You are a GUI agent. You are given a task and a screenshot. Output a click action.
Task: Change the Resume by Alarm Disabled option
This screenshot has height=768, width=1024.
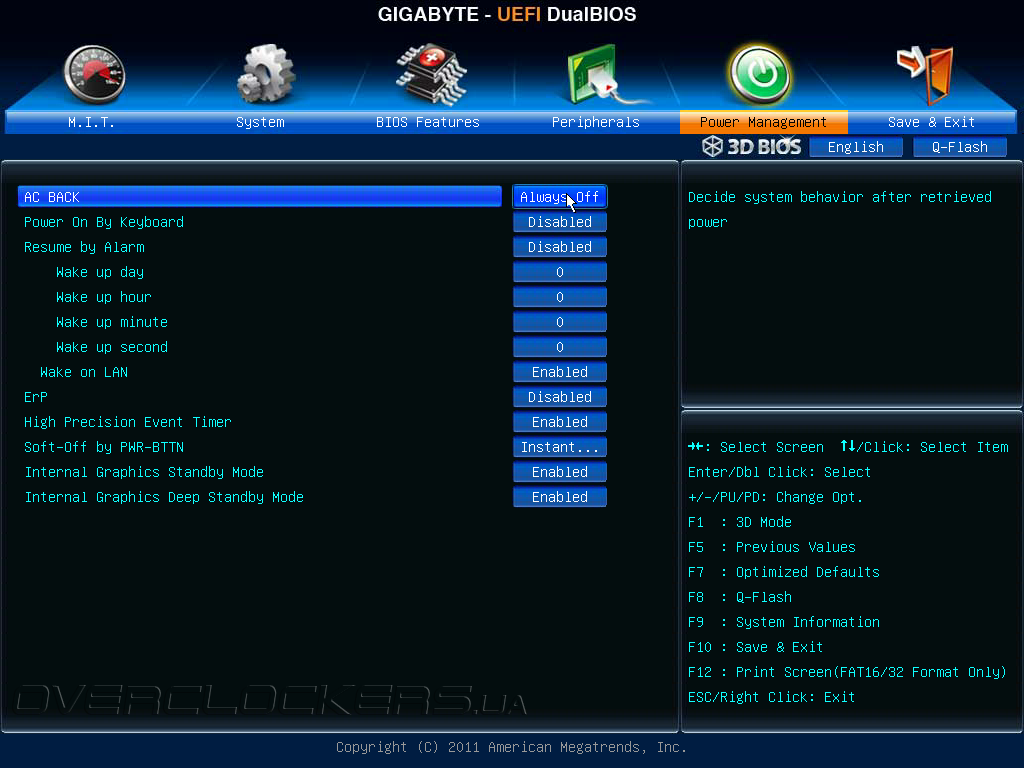coord(560,247)
